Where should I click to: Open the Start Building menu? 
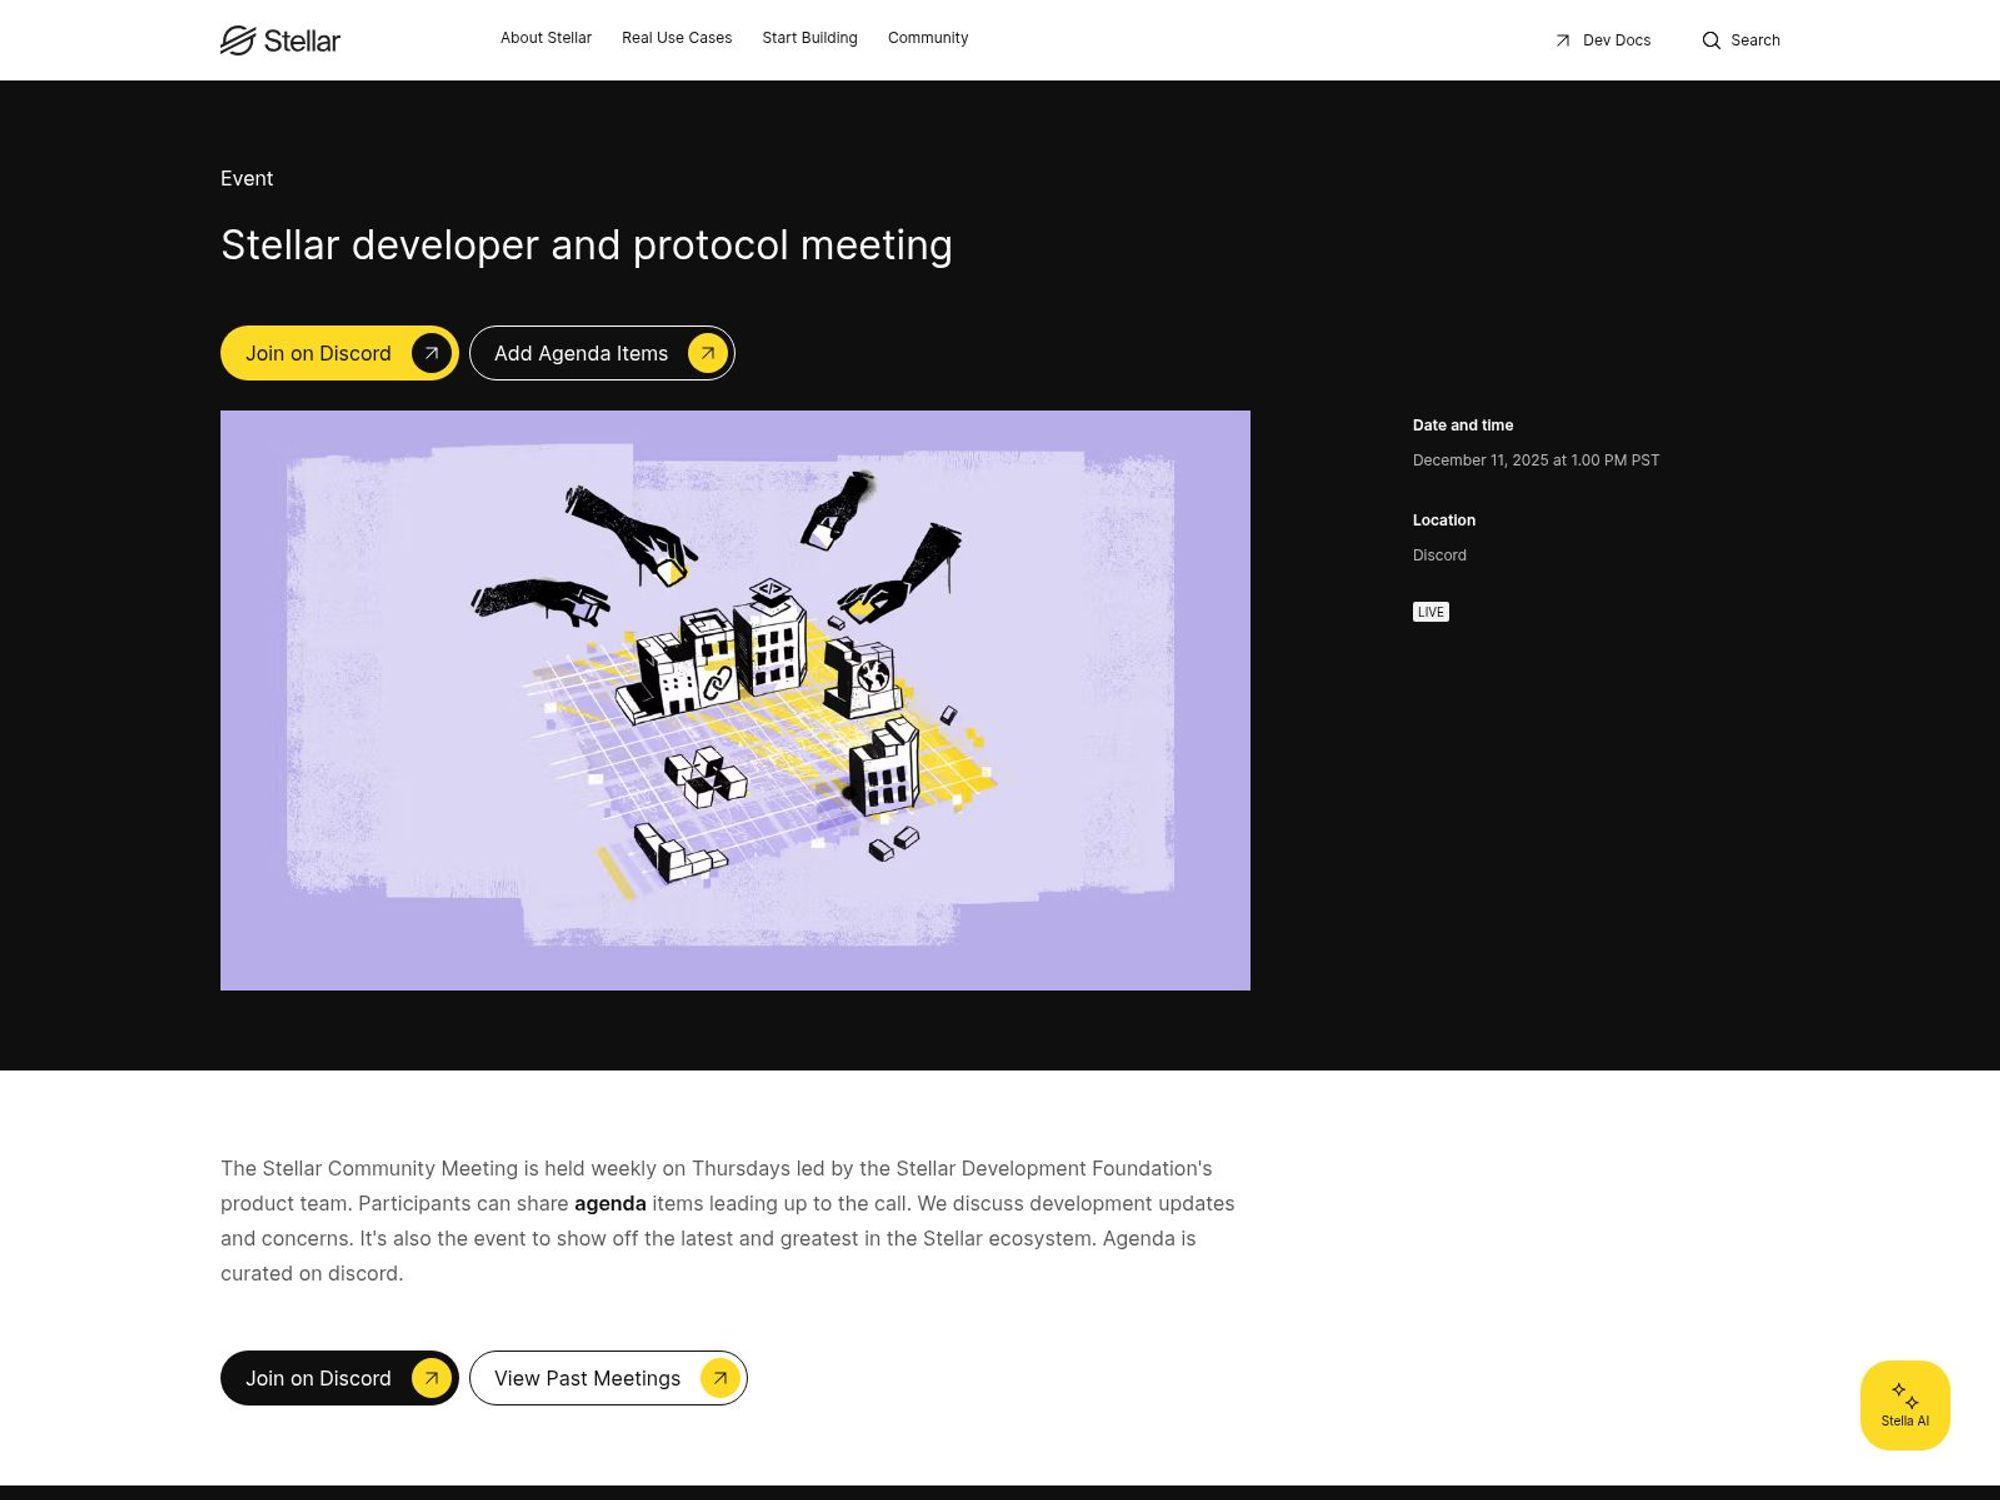point(809,37)
